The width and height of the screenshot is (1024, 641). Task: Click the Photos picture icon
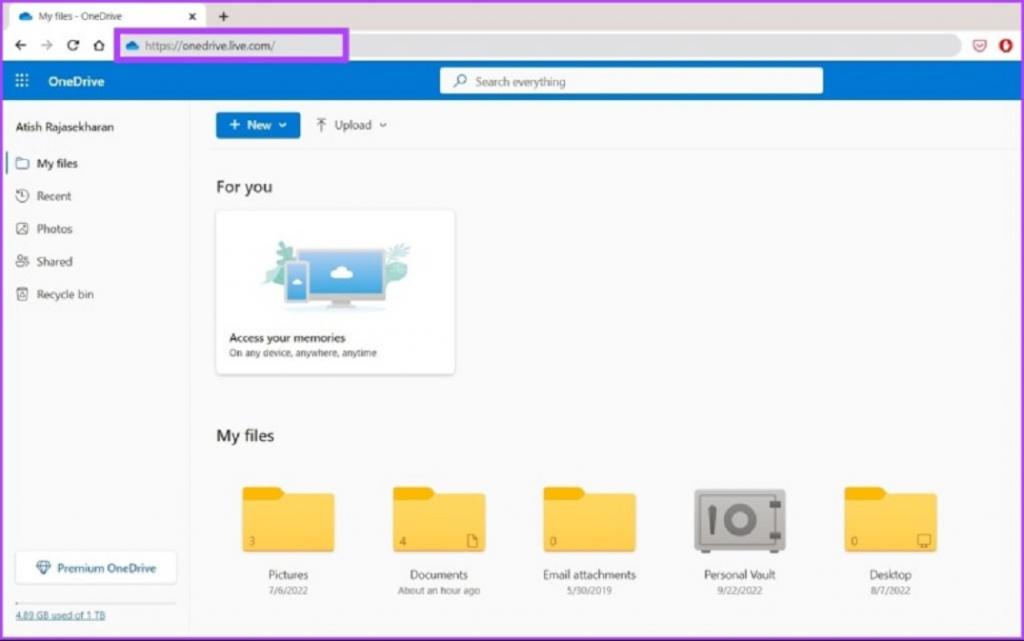tap(22, 228)
